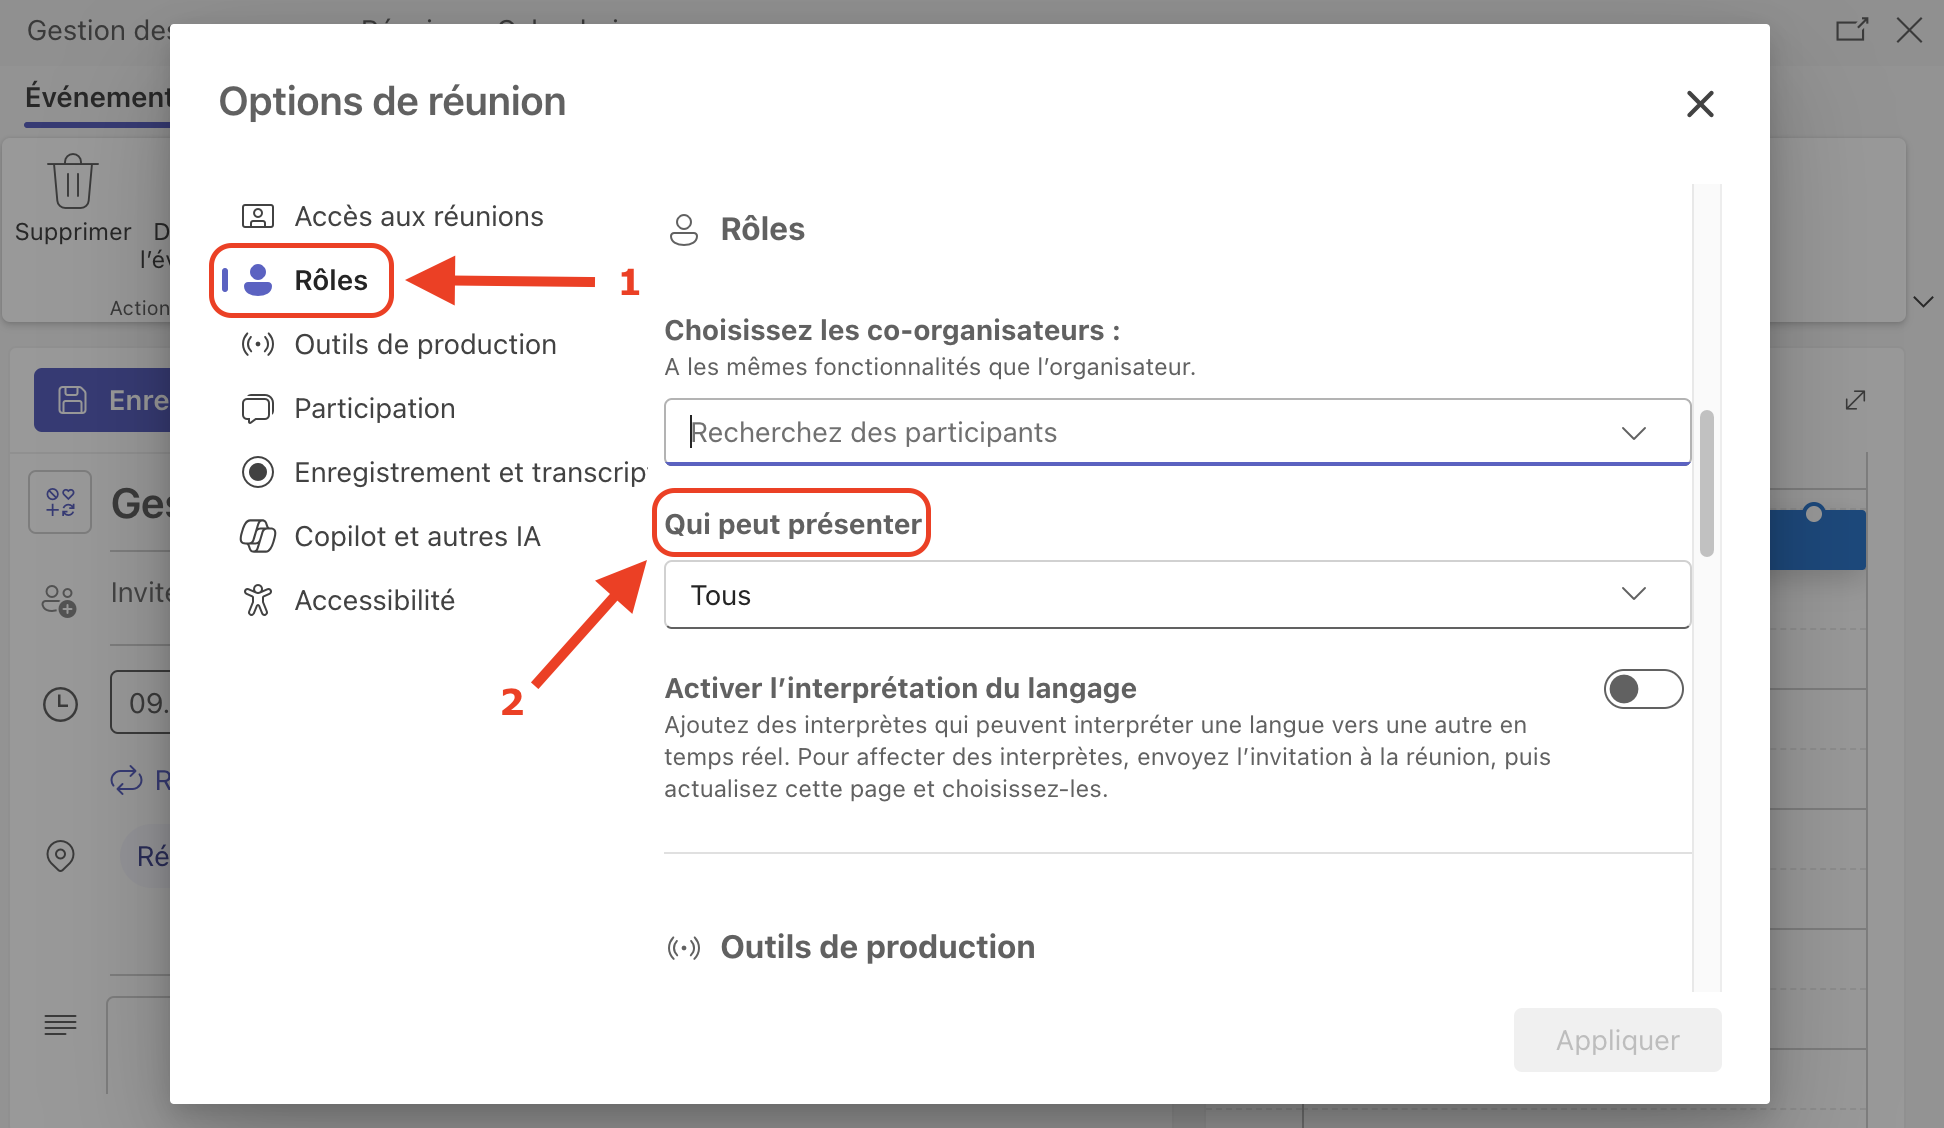
Task: Open the Recherchez des participants dropdown arrow
Action: point(1633,433)
